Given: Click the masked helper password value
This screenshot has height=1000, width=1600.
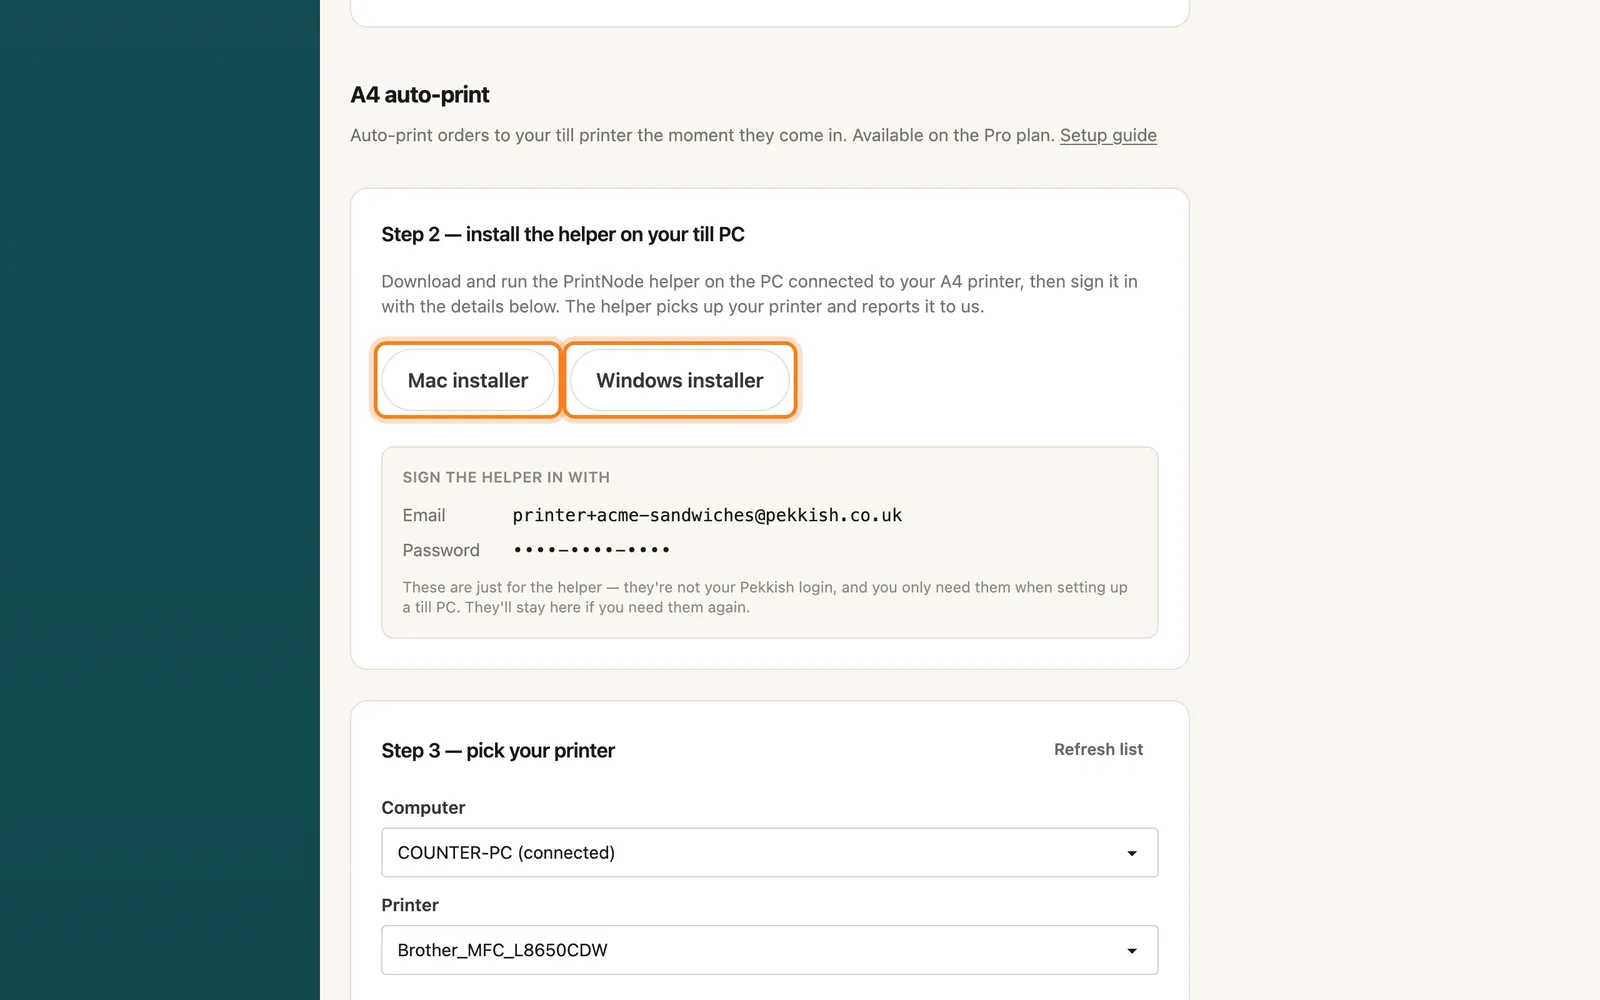Looking at the screenshot, I should click(x=591, y=550).
